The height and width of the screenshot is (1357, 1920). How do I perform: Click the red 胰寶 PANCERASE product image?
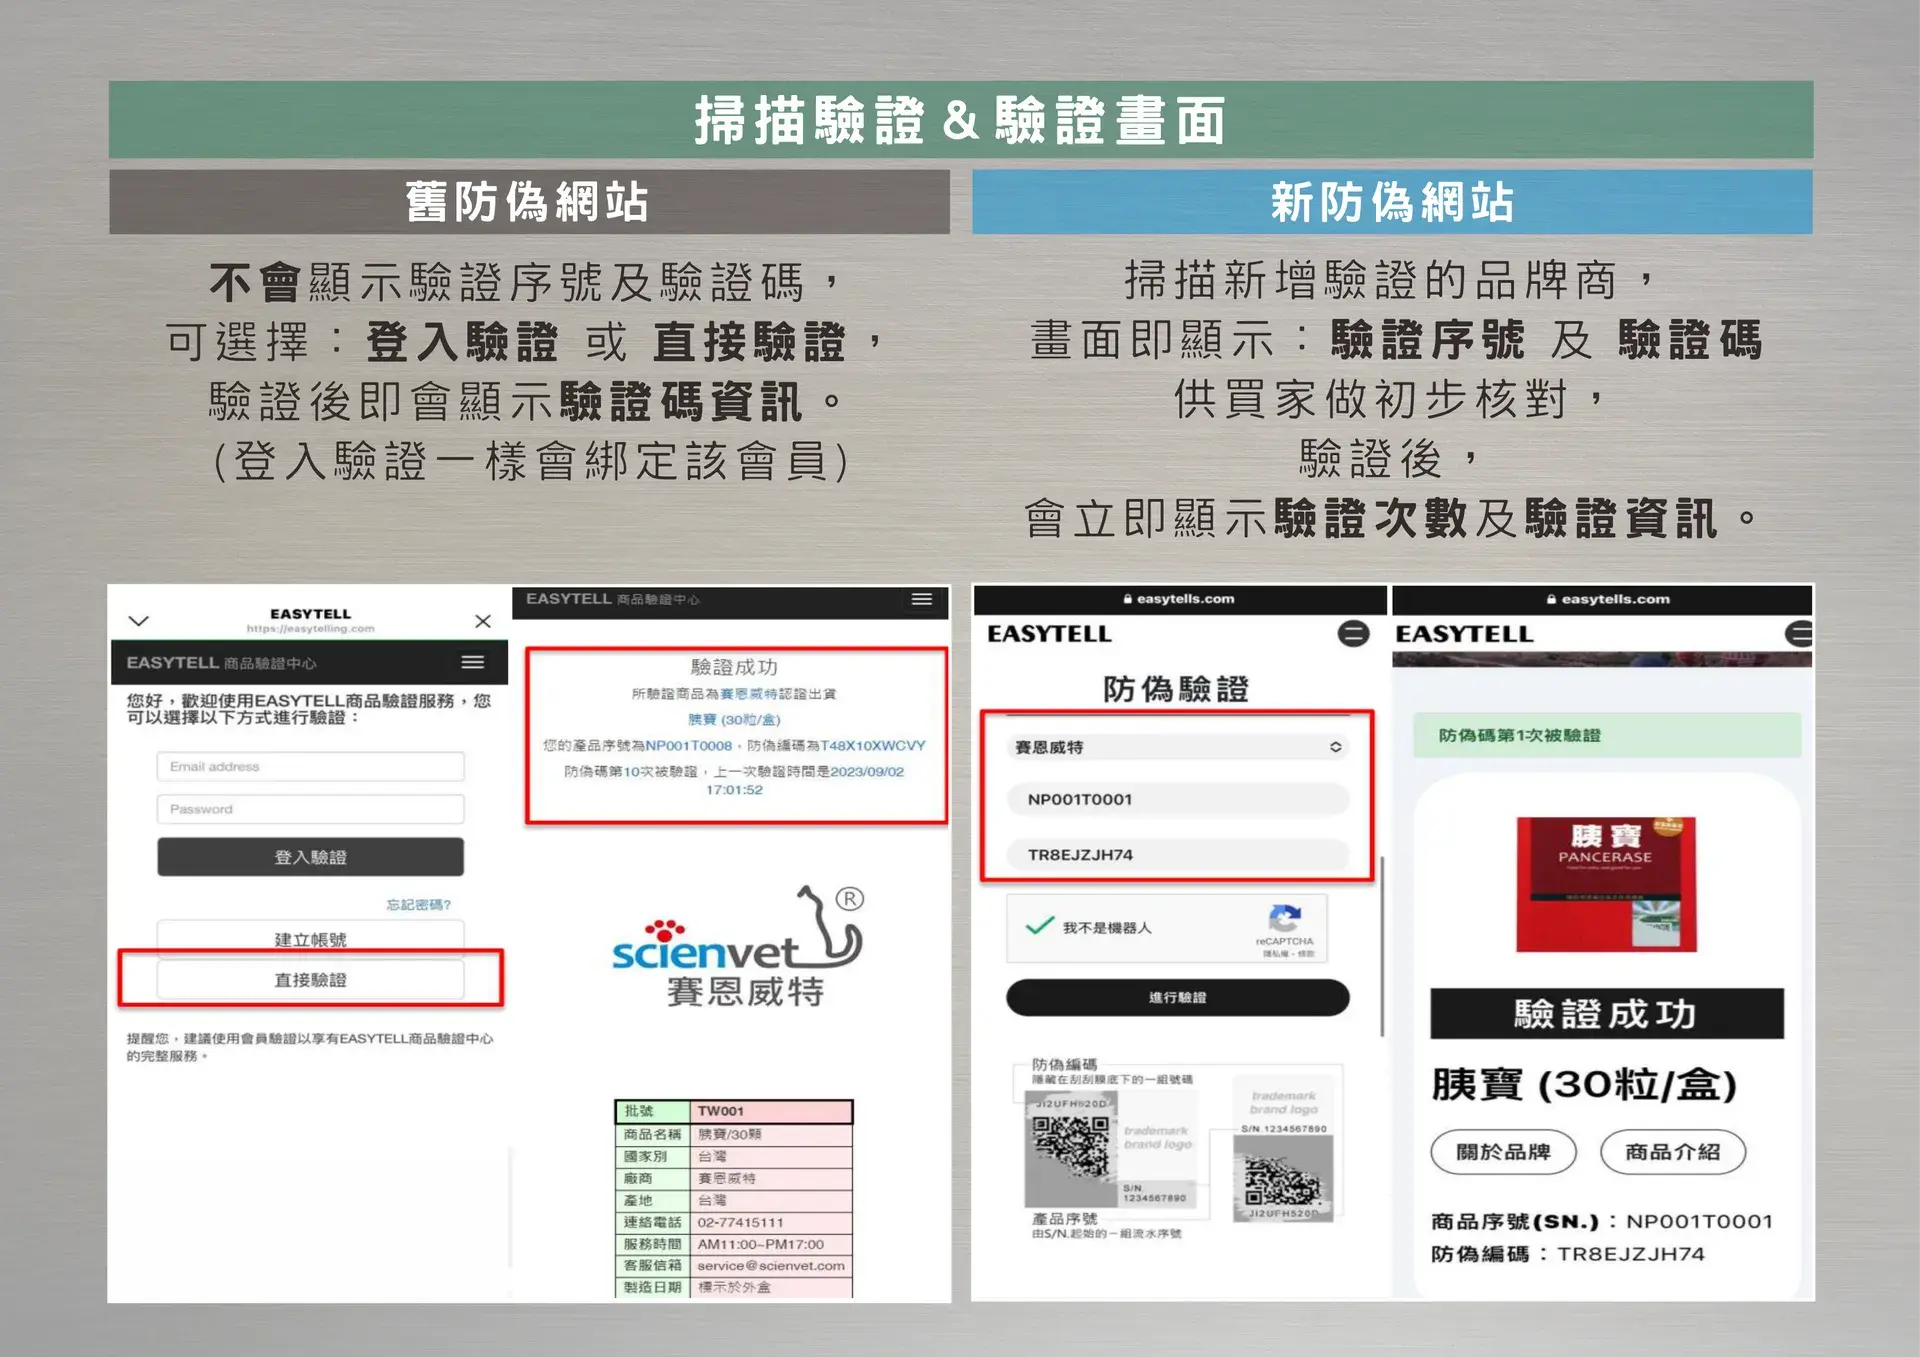tap(1606, 884)
